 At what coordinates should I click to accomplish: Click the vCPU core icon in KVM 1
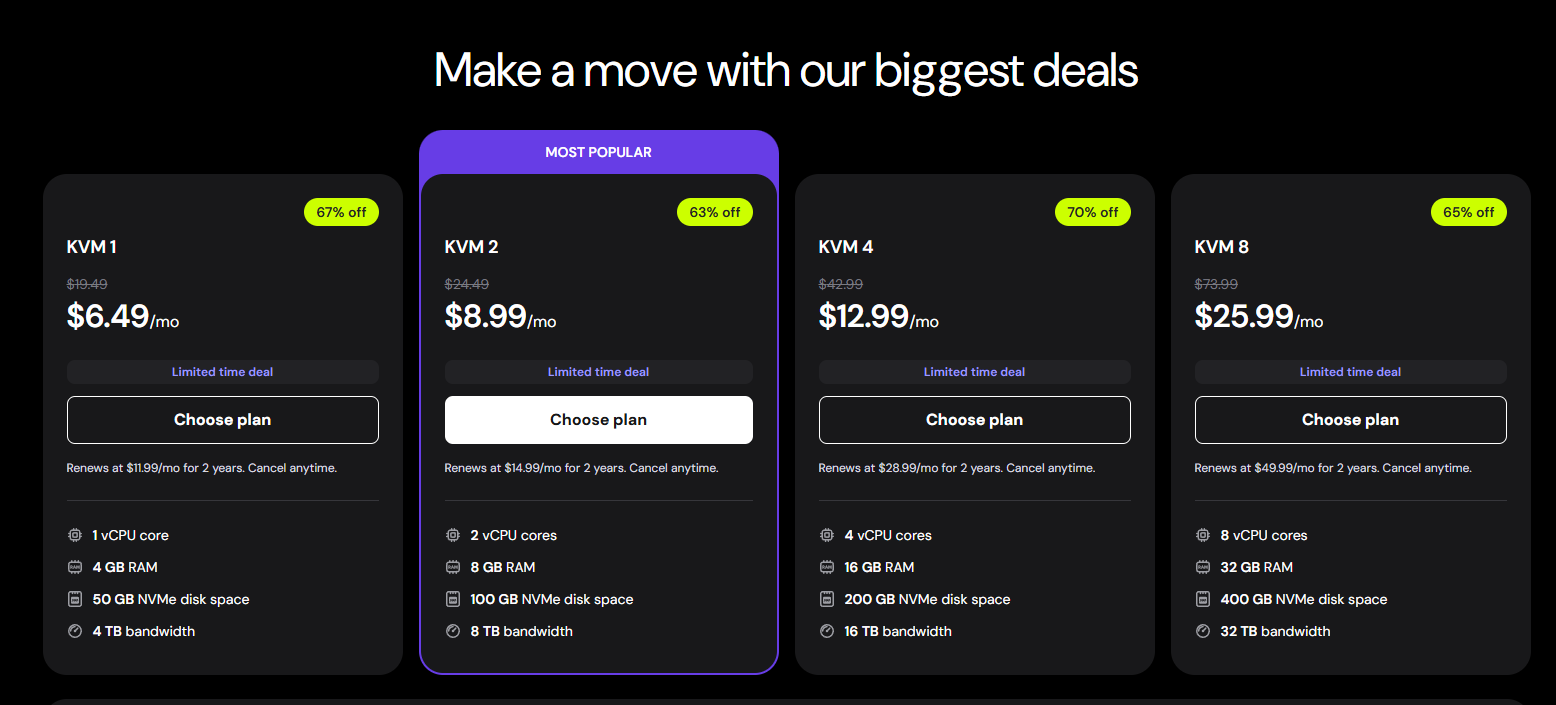click(x=74, y=535)
